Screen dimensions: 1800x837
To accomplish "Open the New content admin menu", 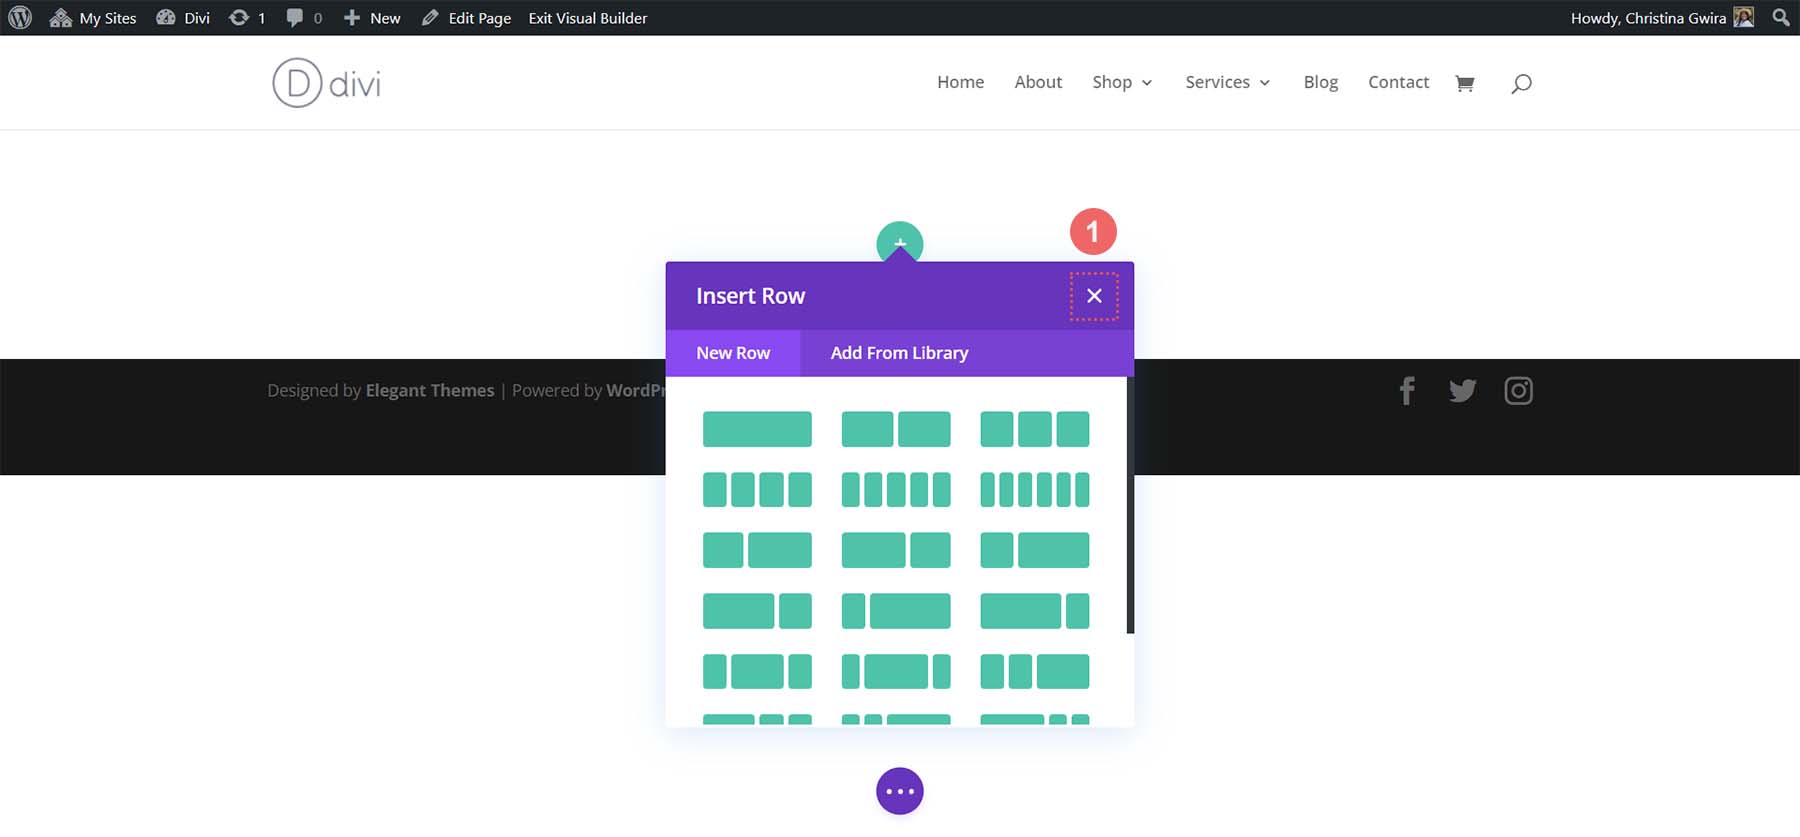I will [x=372, y=18].
